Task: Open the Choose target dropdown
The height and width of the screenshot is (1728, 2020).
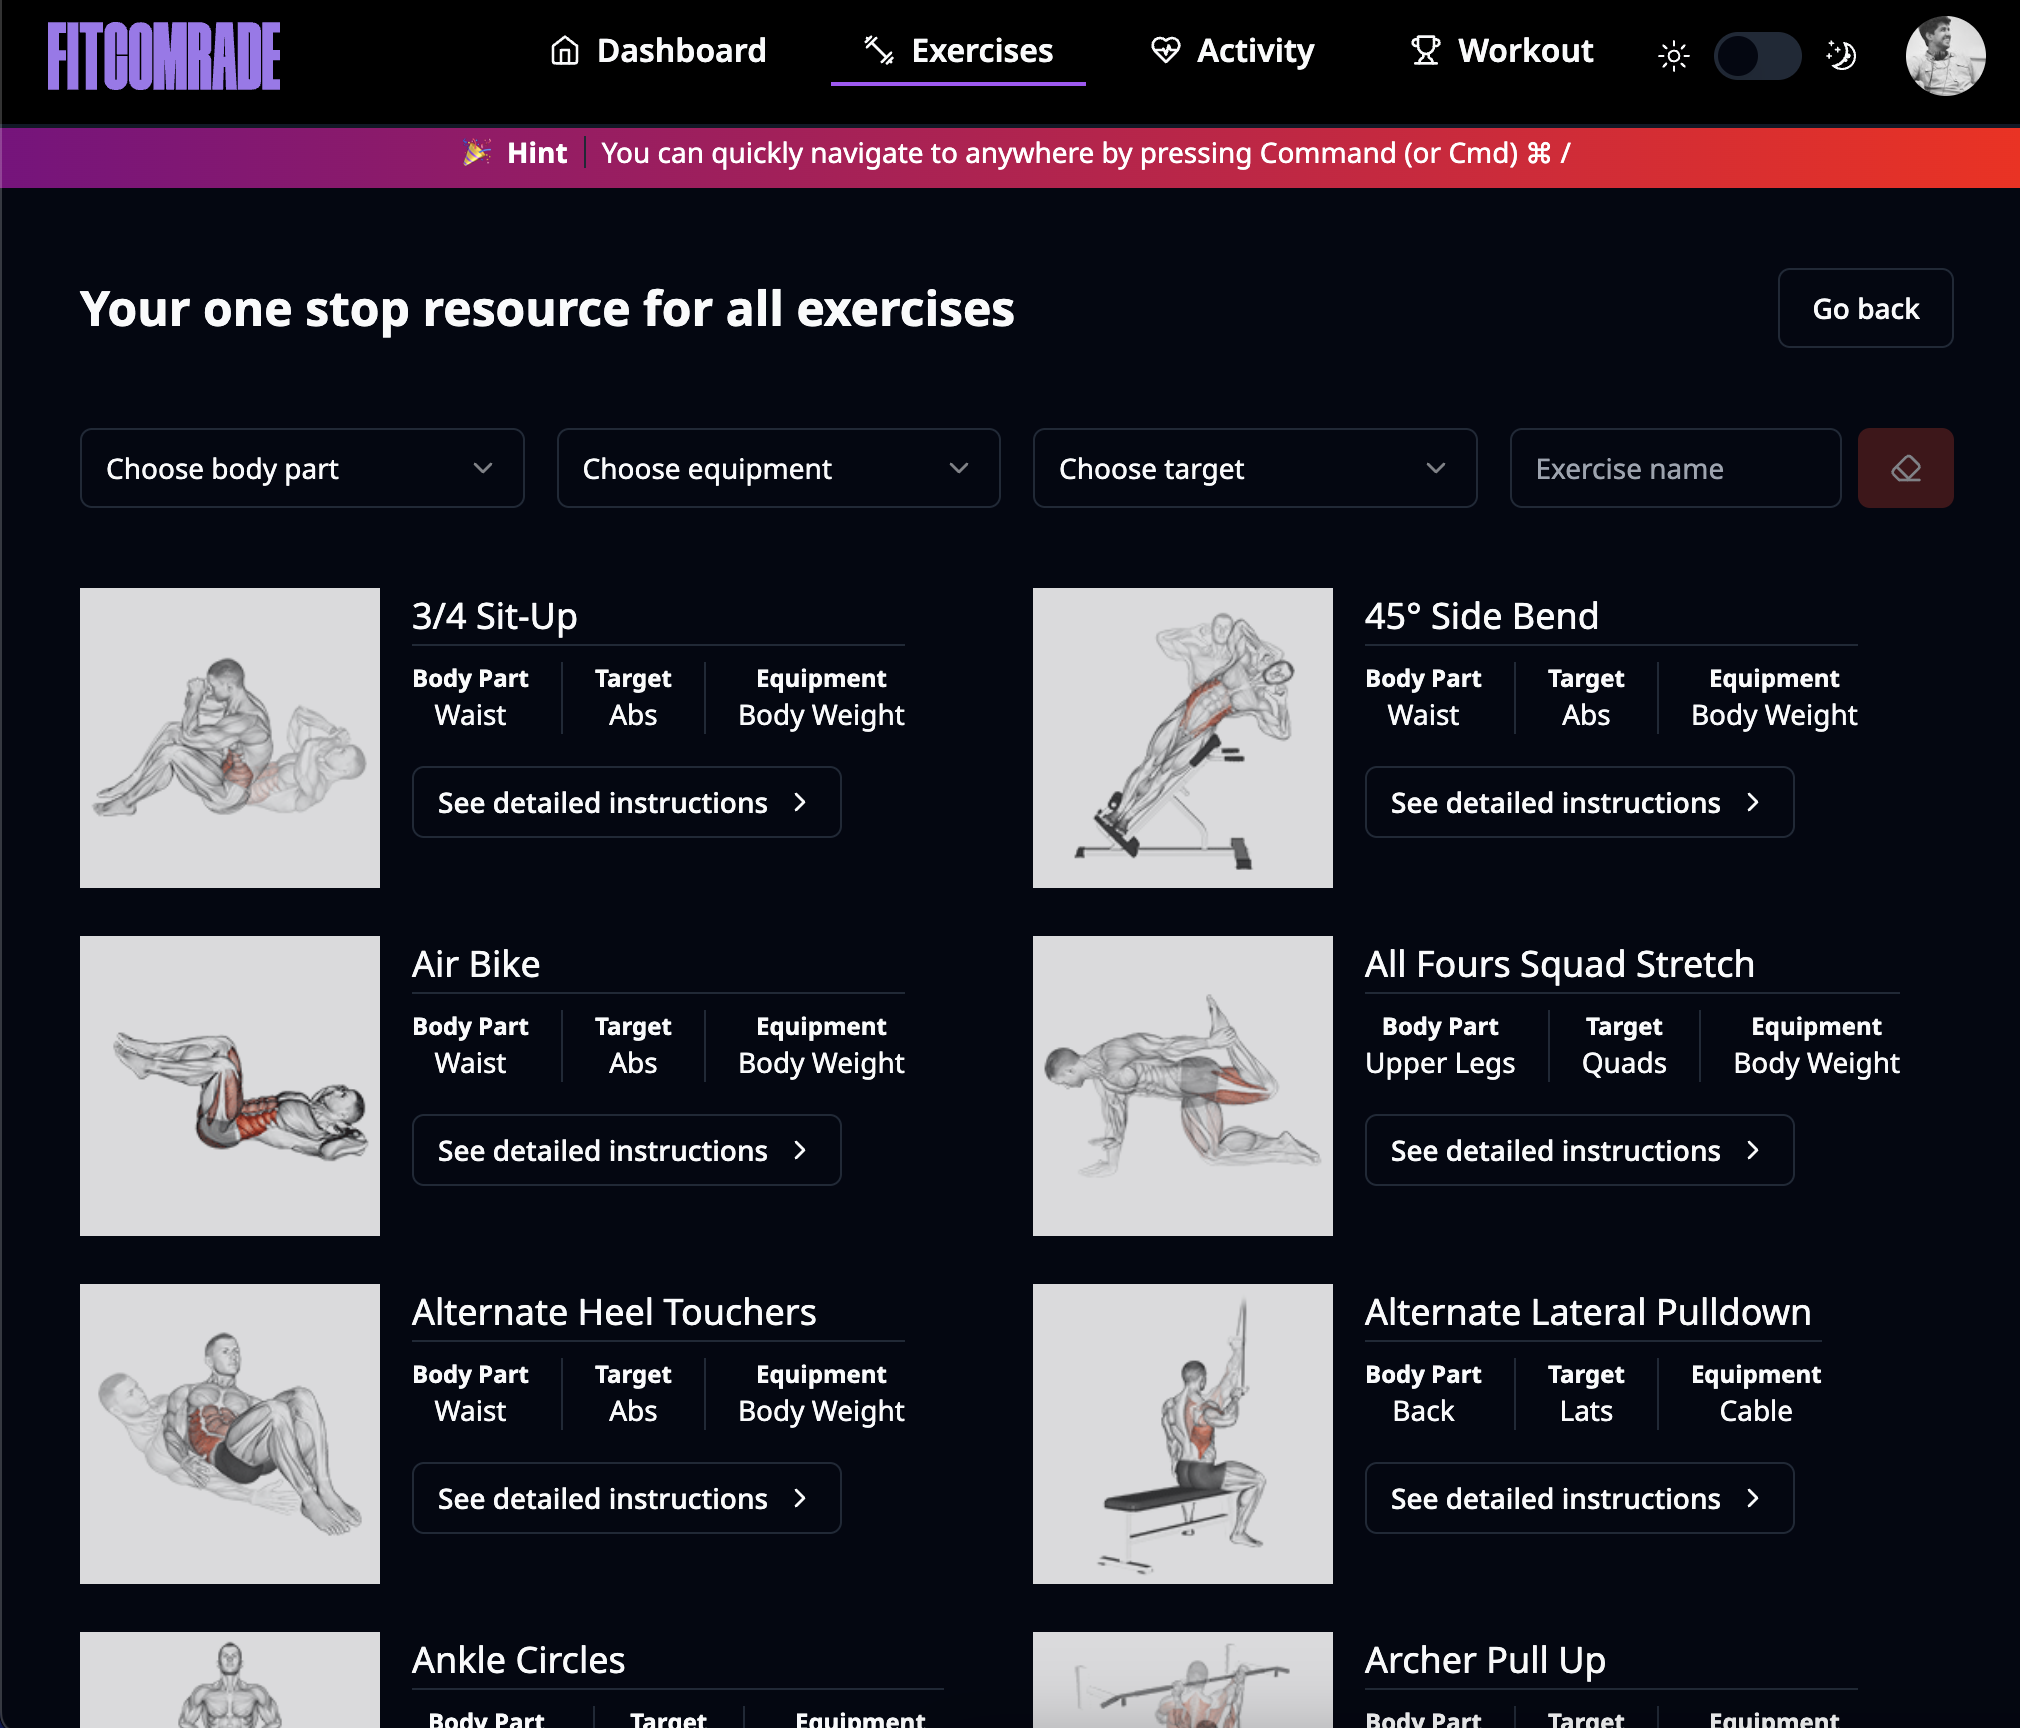Action: click(x=1254, y=468)
